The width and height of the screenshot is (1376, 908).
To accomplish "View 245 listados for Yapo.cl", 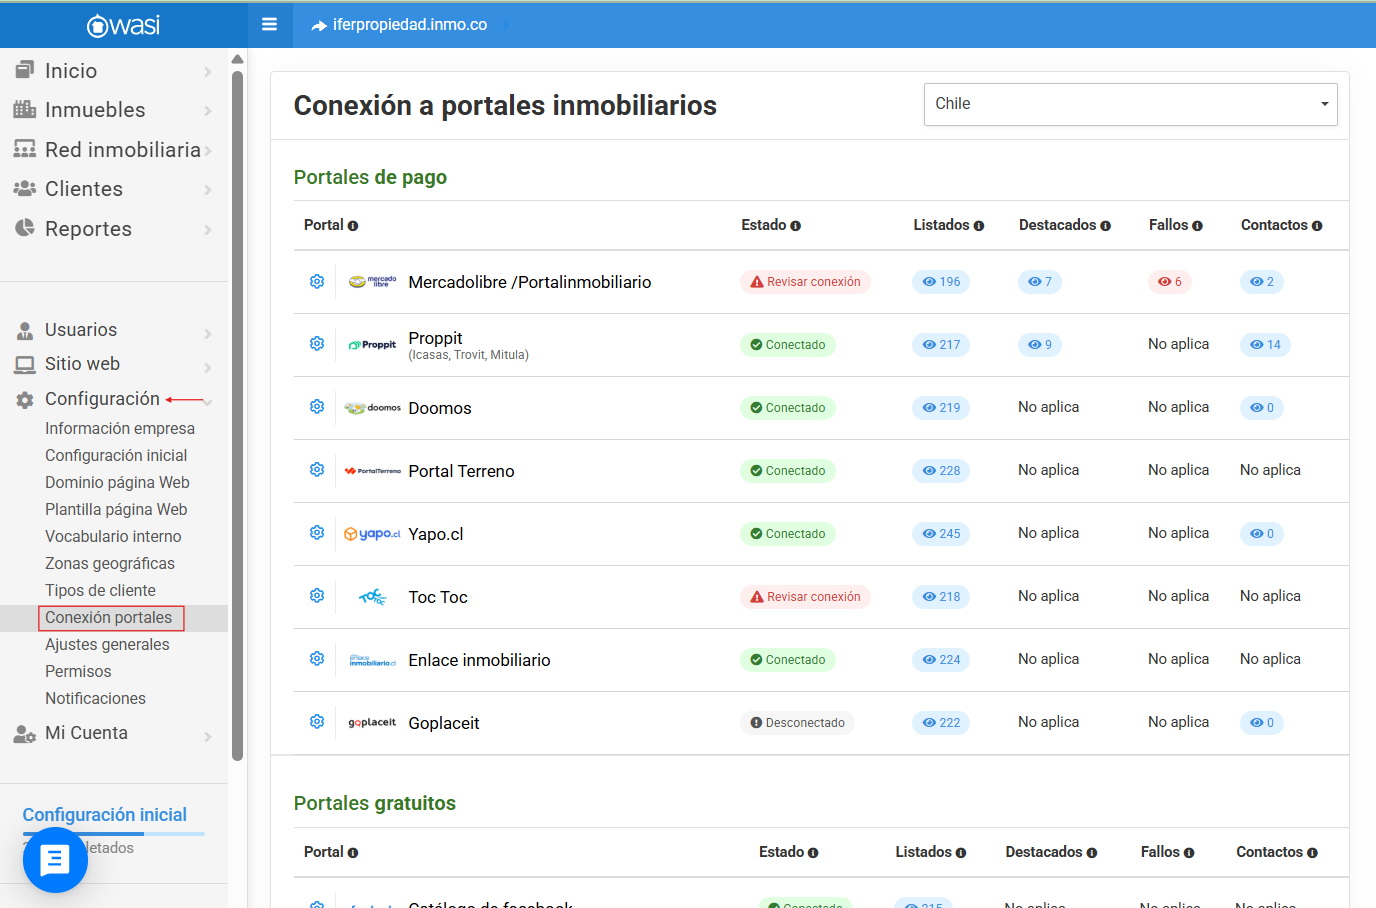I will (941, 534).
